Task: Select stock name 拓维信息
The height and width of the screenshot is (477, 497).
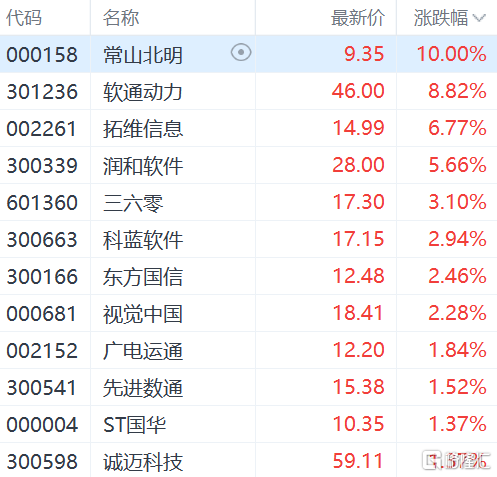Action: coord(143,129)
